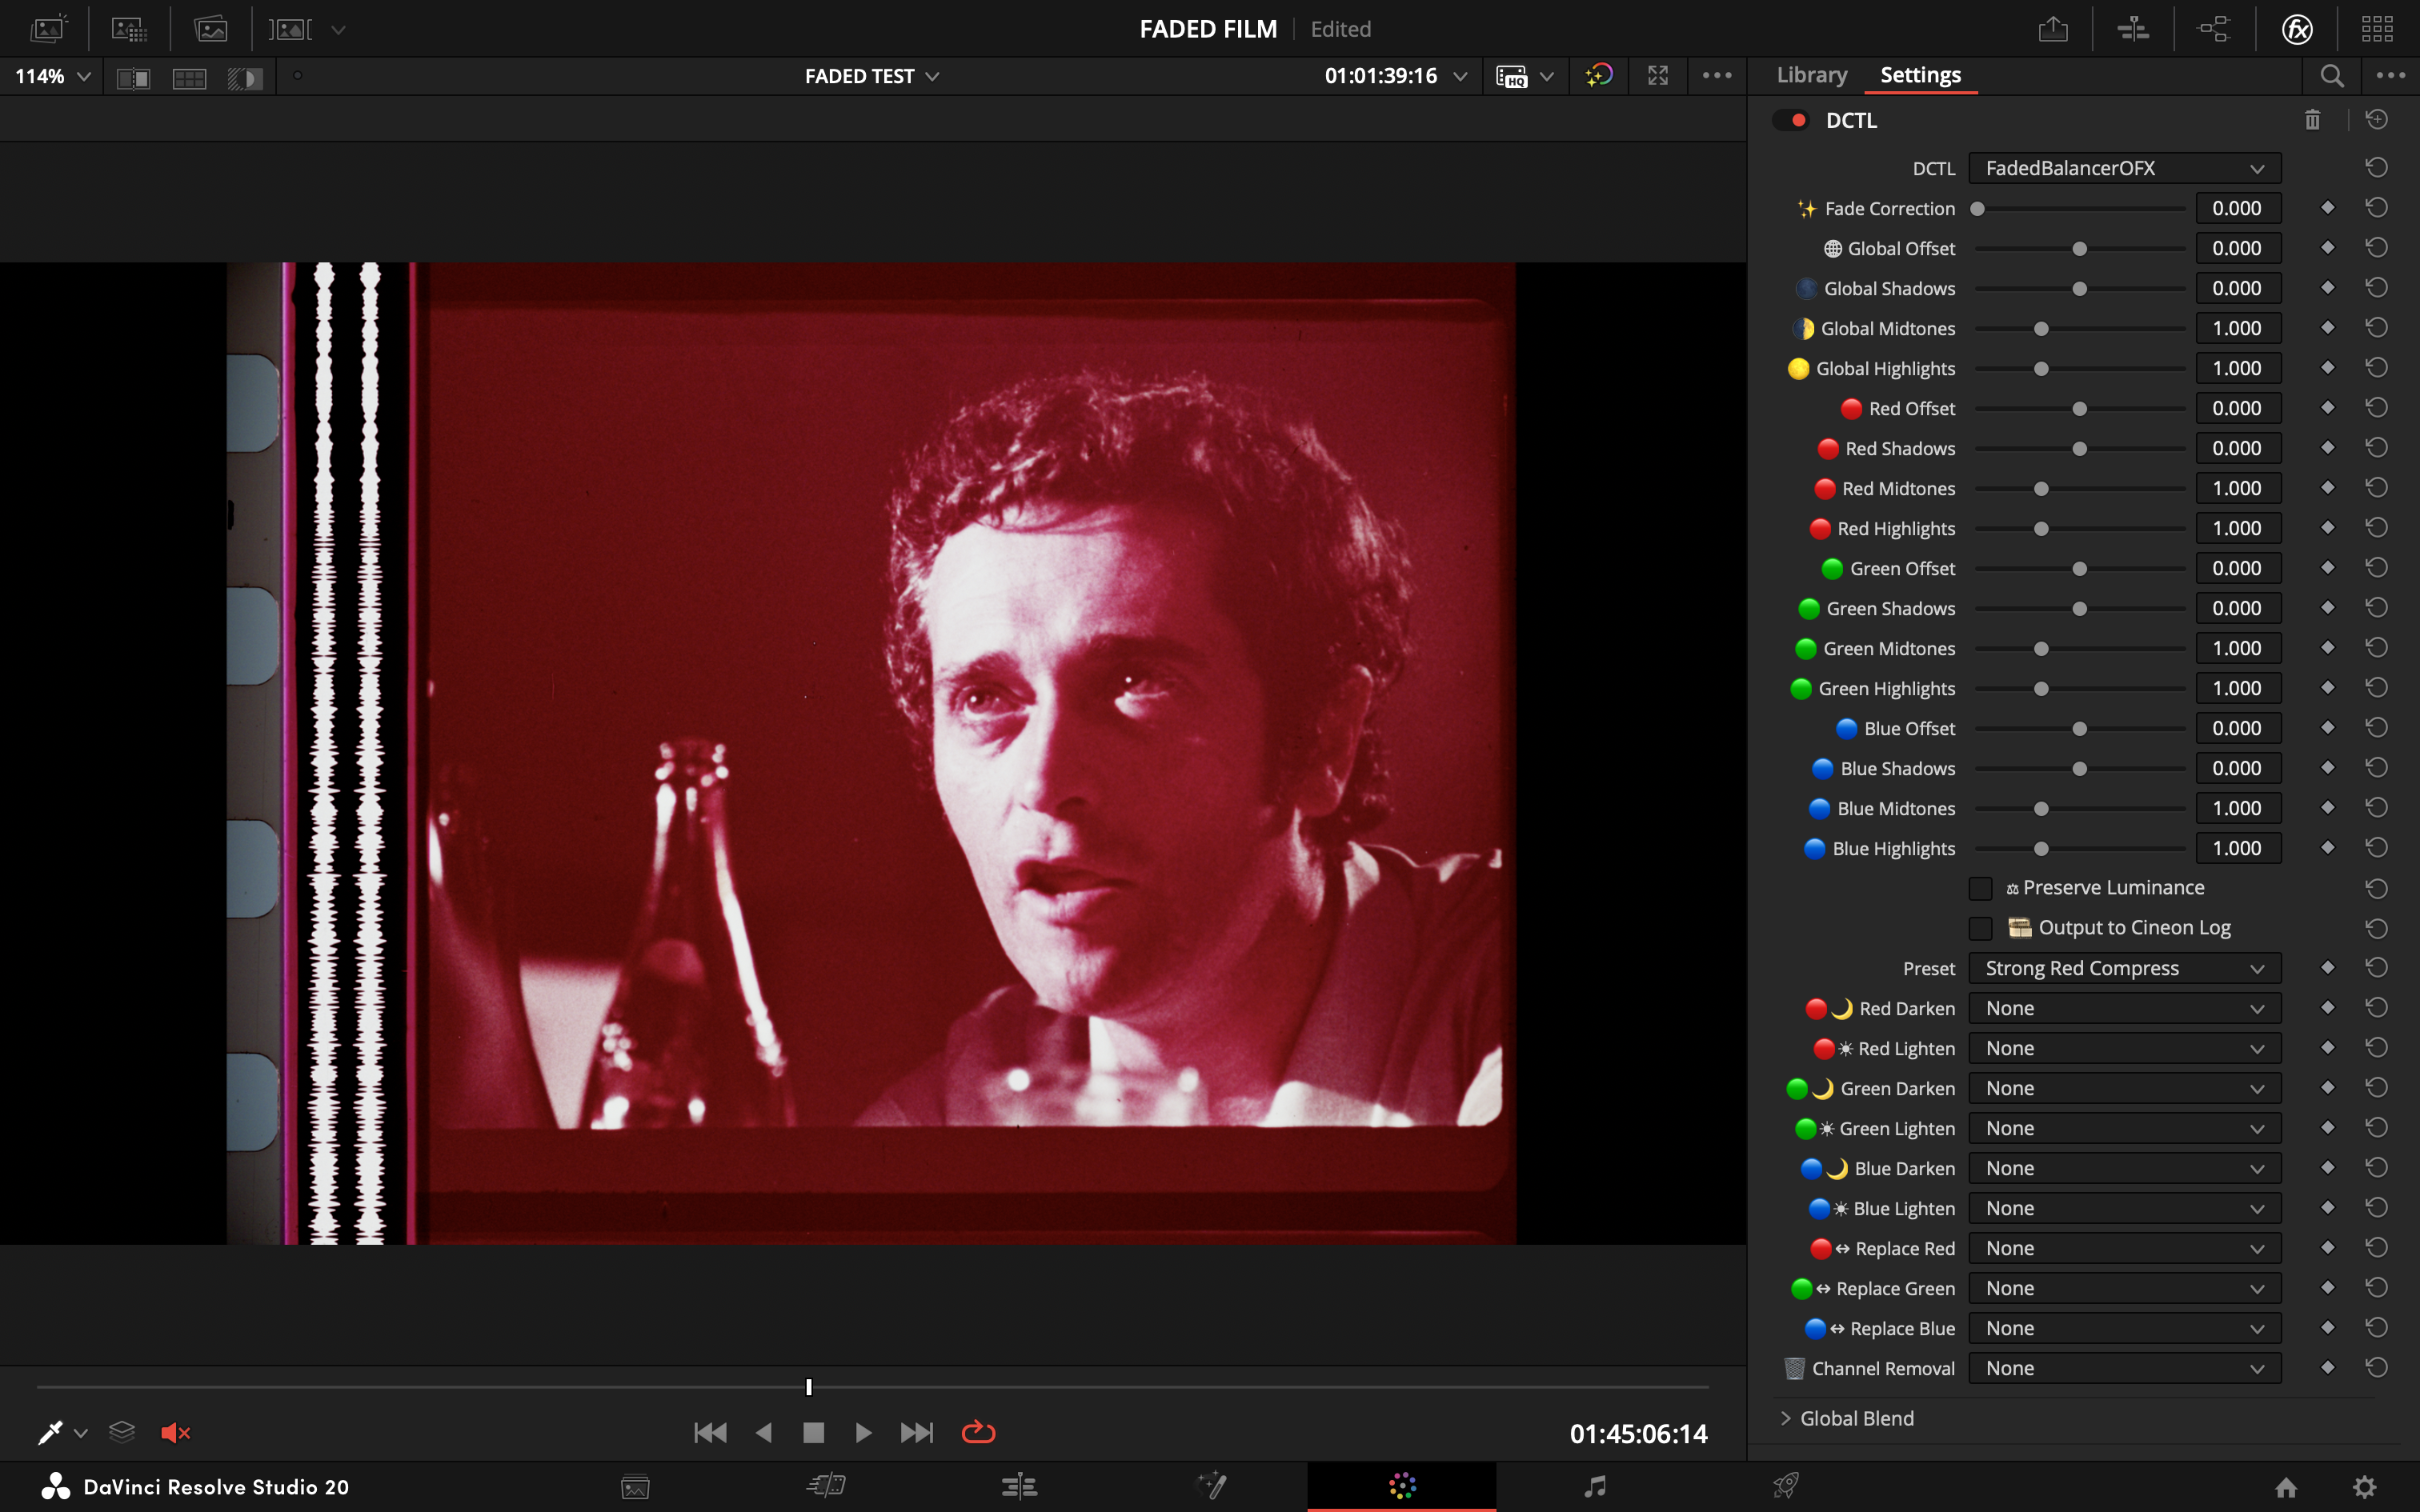Enable the Preserve Luminance checkbox
This screenshot has height=1512, width=2420.
1980,888
